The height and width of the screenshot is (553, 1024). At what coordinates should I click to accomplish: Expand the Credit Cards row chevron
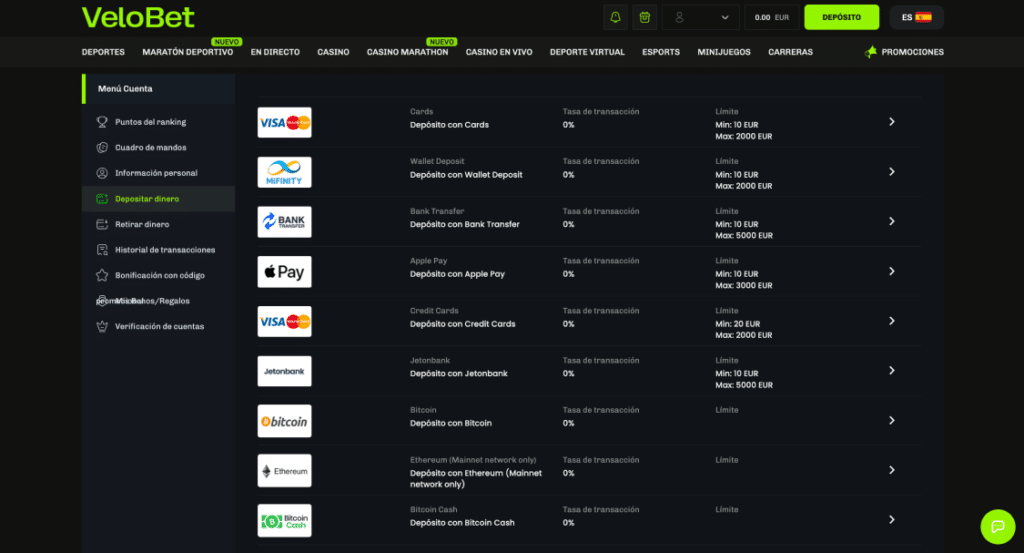coord(891,321)
